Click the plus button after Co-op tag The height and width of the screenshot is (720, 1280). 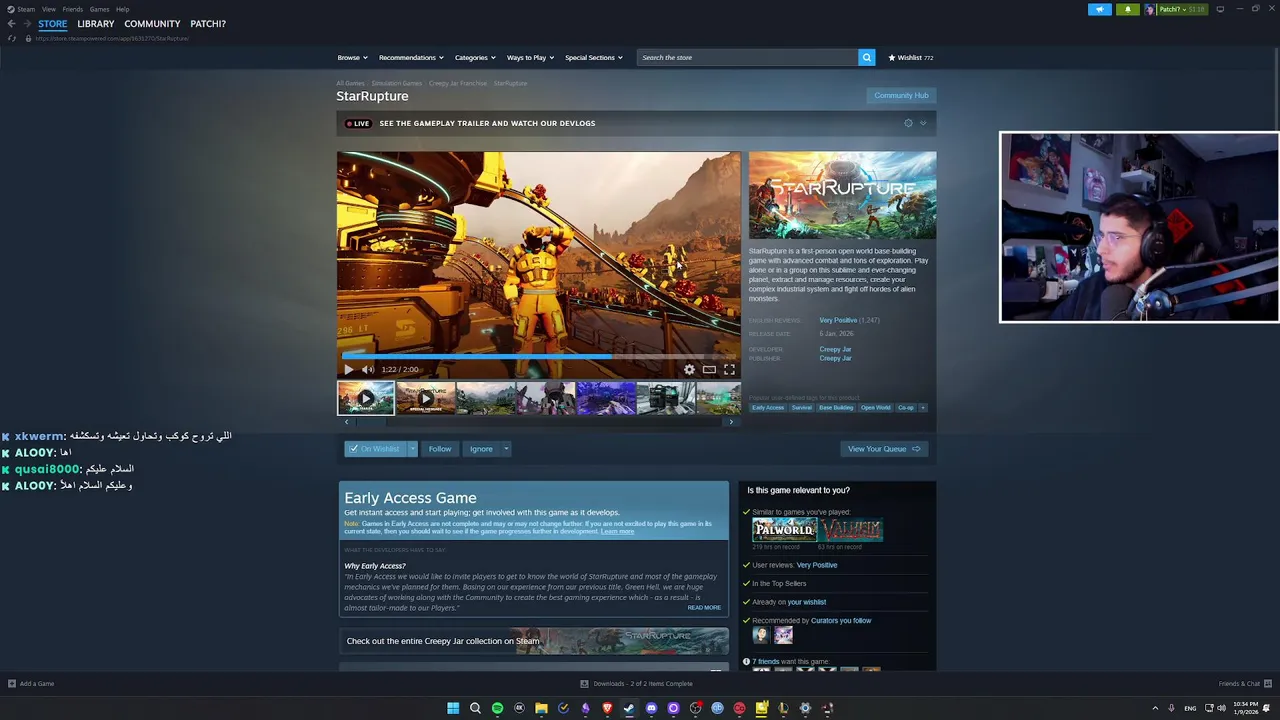pos(922,407)
